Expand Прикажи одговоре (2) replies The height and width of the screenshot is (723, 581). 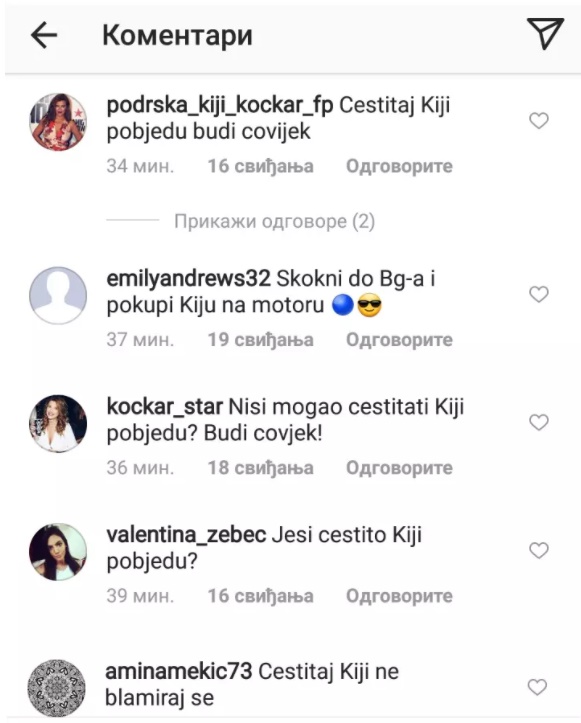pos(274,222)
